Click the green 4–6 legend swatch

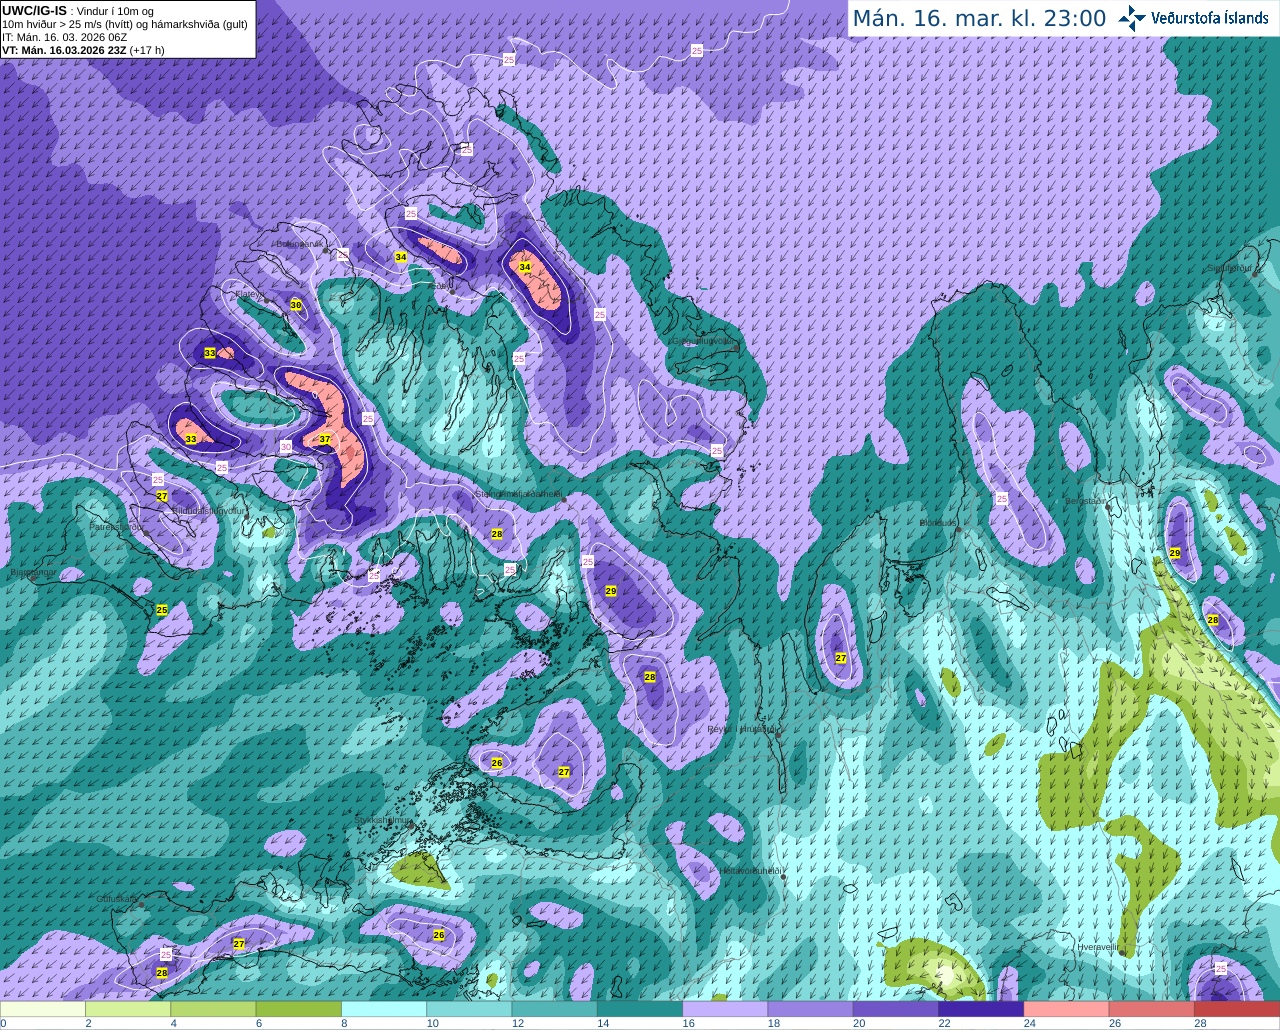click(213, 1009)
